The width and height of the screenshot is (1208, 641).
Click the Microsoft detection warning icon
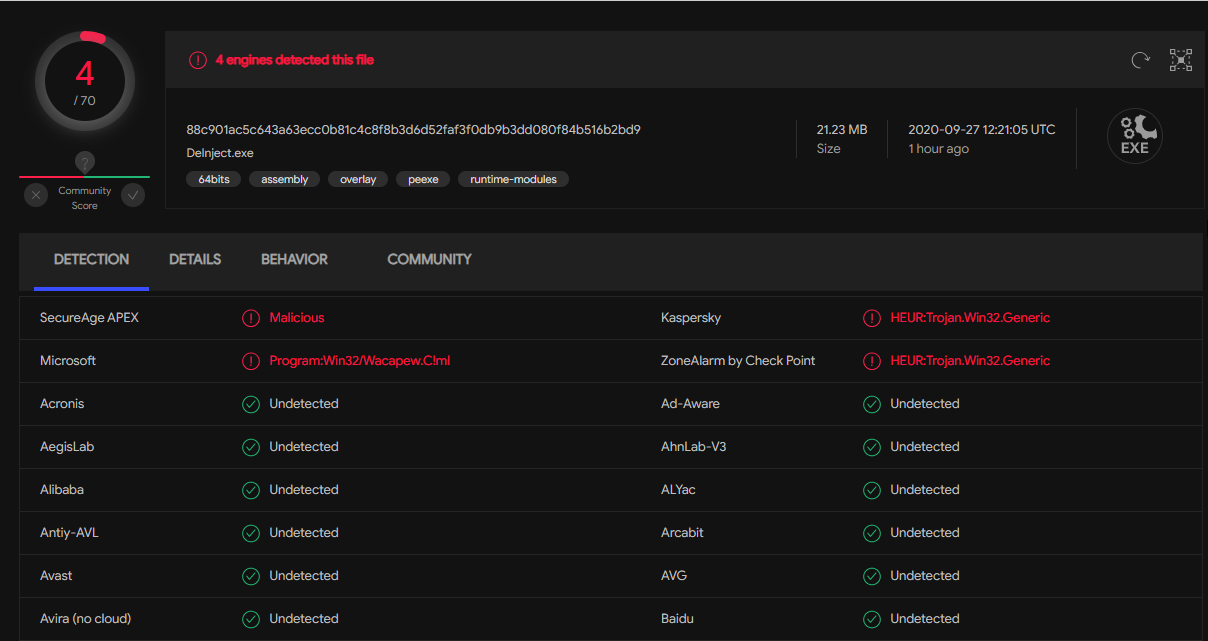coord(251,361)
